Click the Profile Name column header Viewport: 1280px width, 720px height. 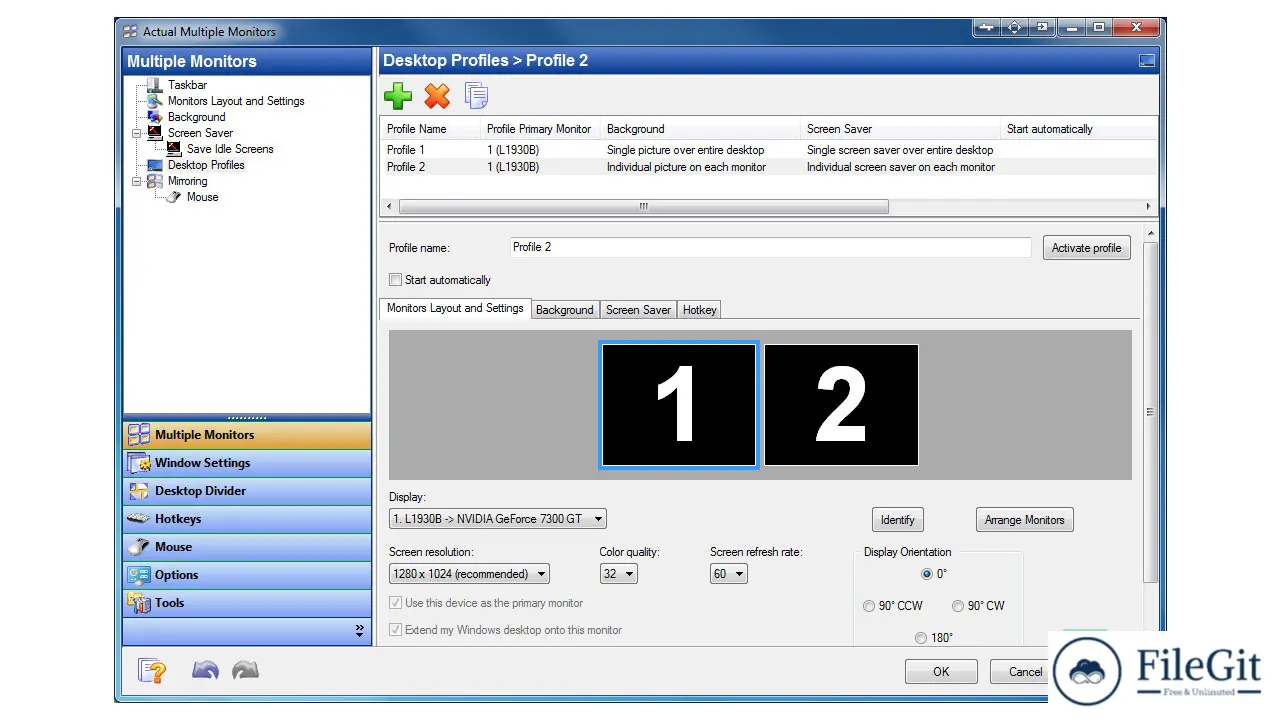[430, 129]
